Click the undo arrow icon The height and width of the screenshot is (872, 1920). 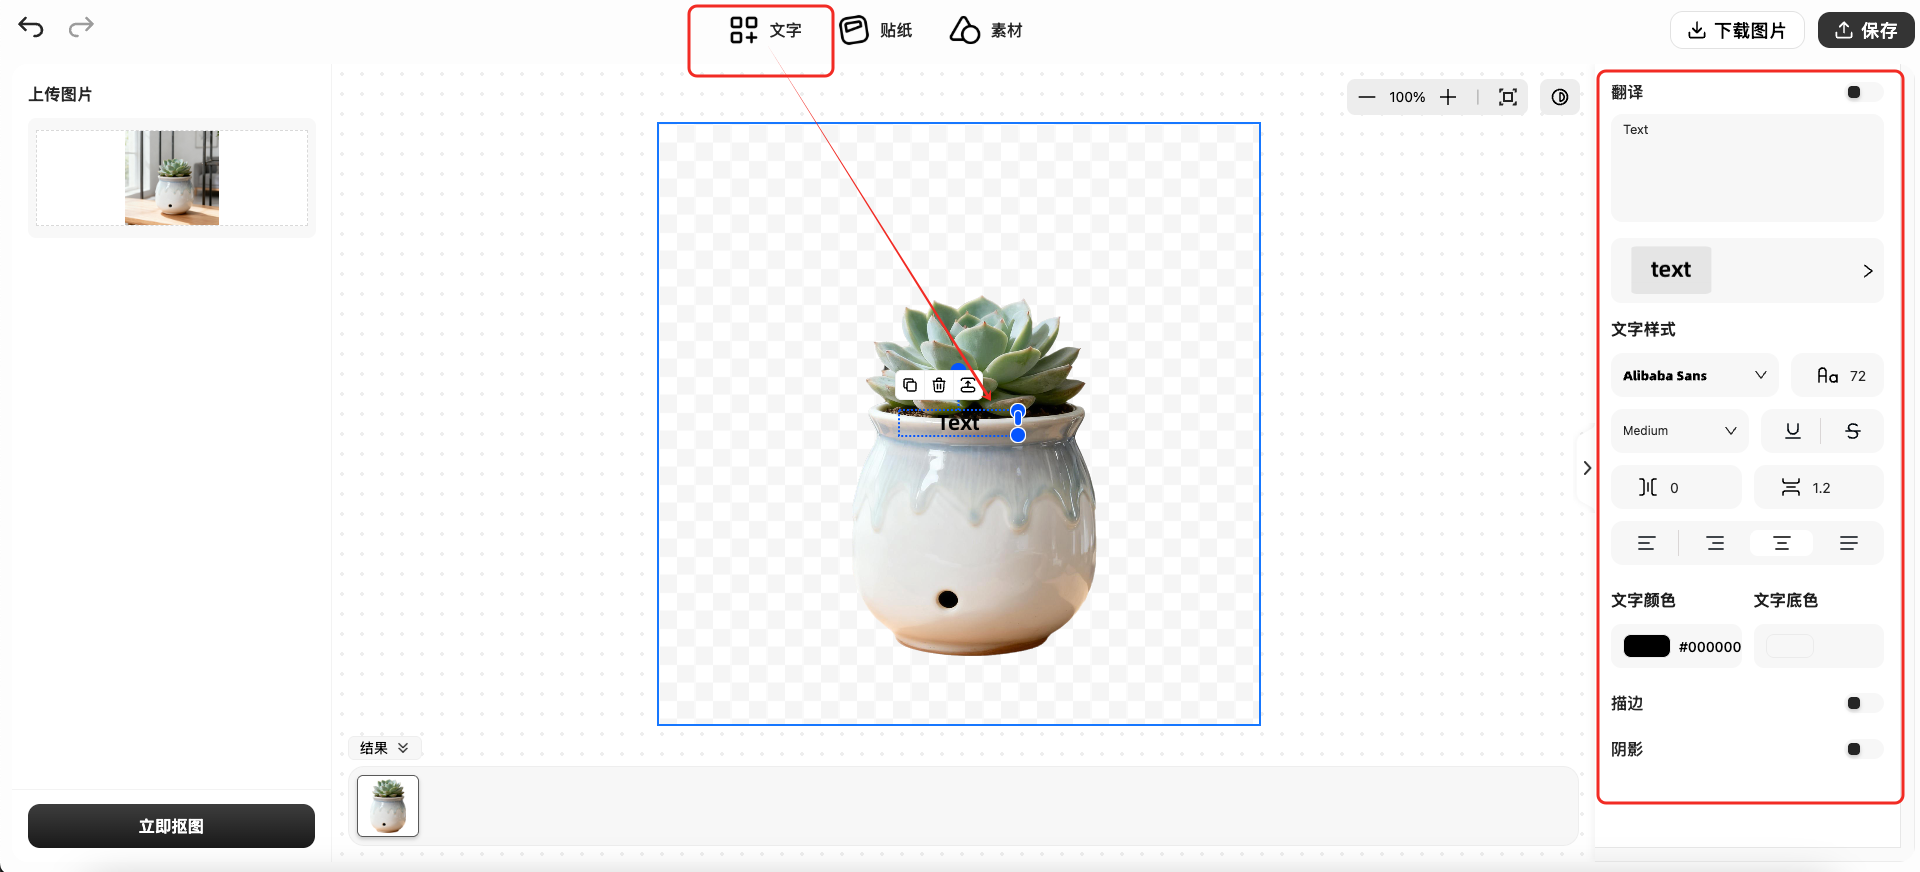pos(31,28)
